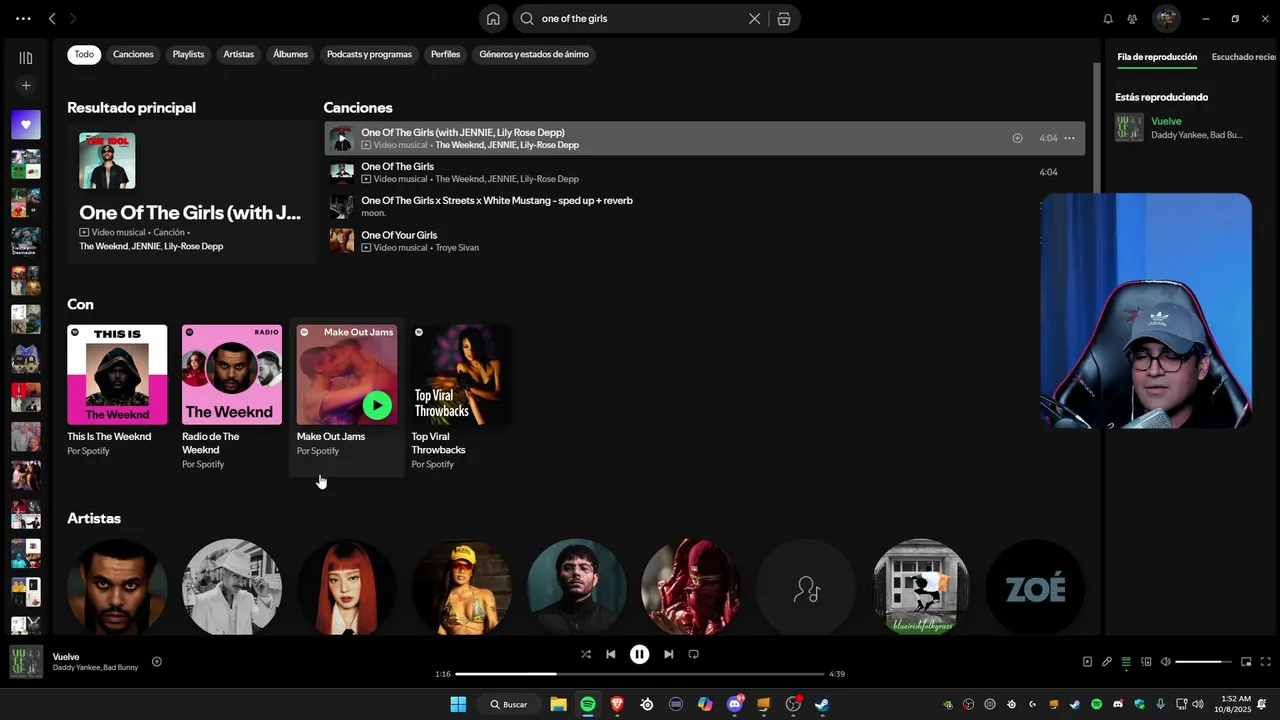The height and width of the screenshot is (720, 1280).
Task: Create a new playlist with plus icon
Action: pyautogui.click(x=26, y=86)
